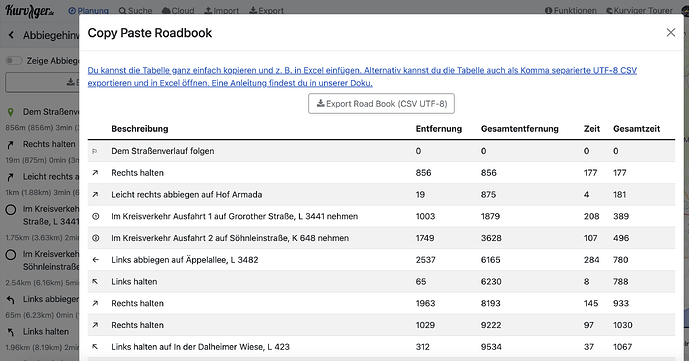
Task: Click sidebar entry 'Links halten'
Action: tap(46, 332)
